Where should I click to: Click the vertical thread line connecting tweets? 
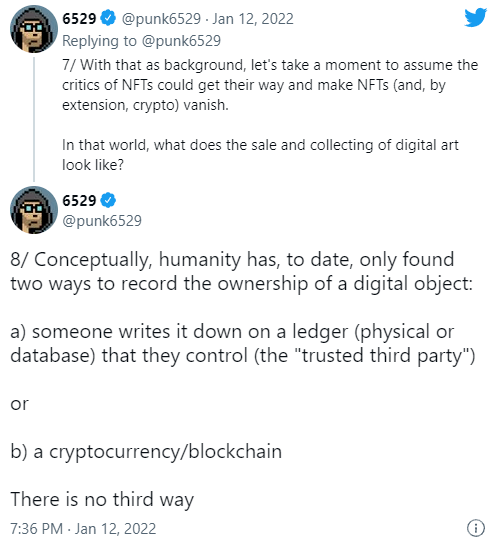[34, 119]
